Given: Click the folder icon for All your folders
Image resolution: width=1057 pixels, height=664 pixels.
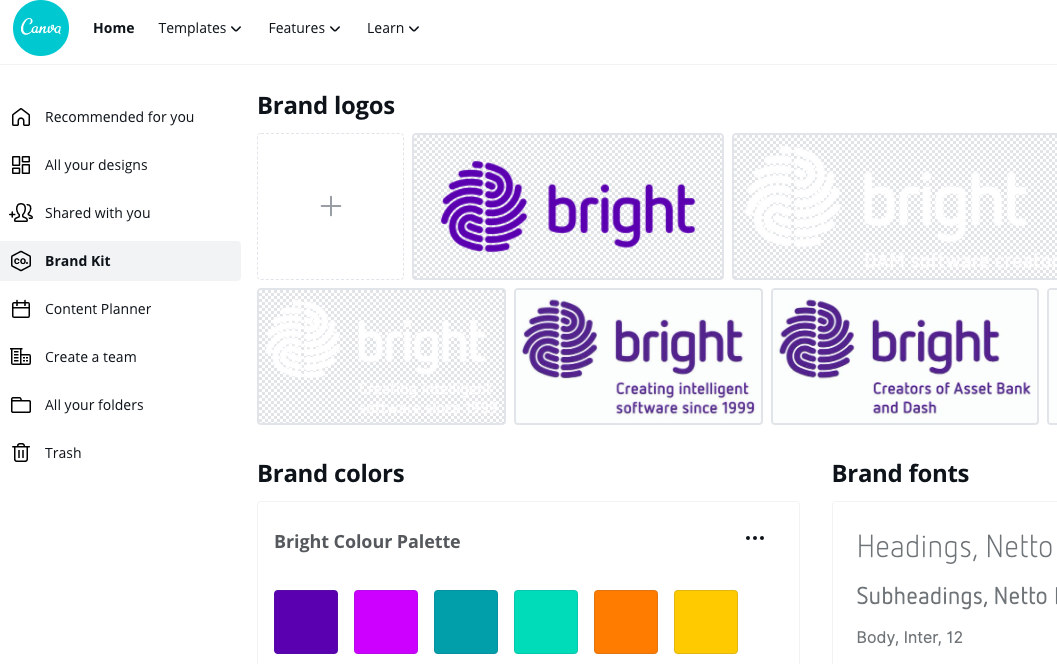Looking at the screenshot, I should (x=21, y=405).
